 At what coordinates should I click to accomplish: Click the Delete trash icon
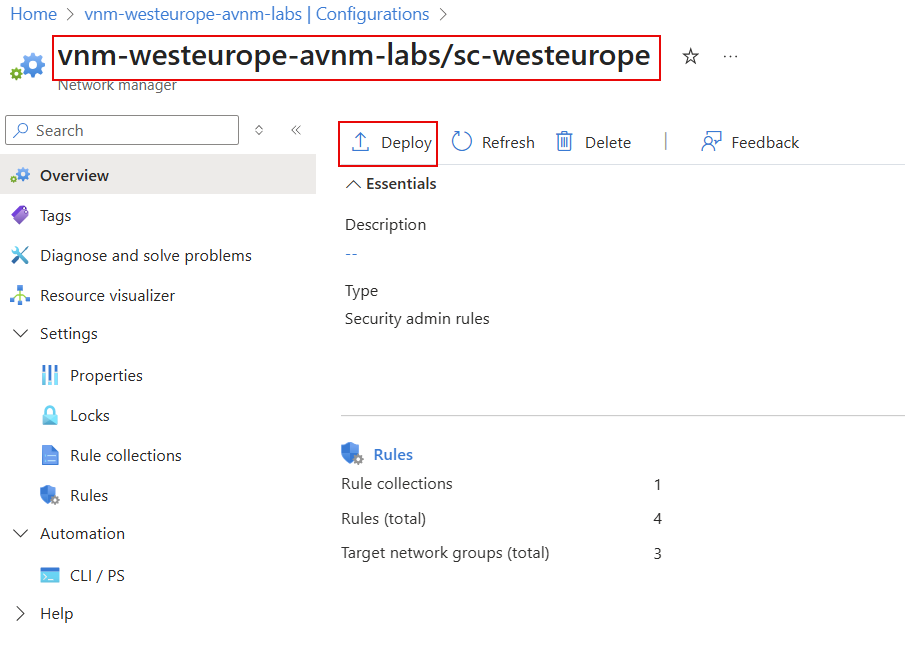(x=565, y=141)
